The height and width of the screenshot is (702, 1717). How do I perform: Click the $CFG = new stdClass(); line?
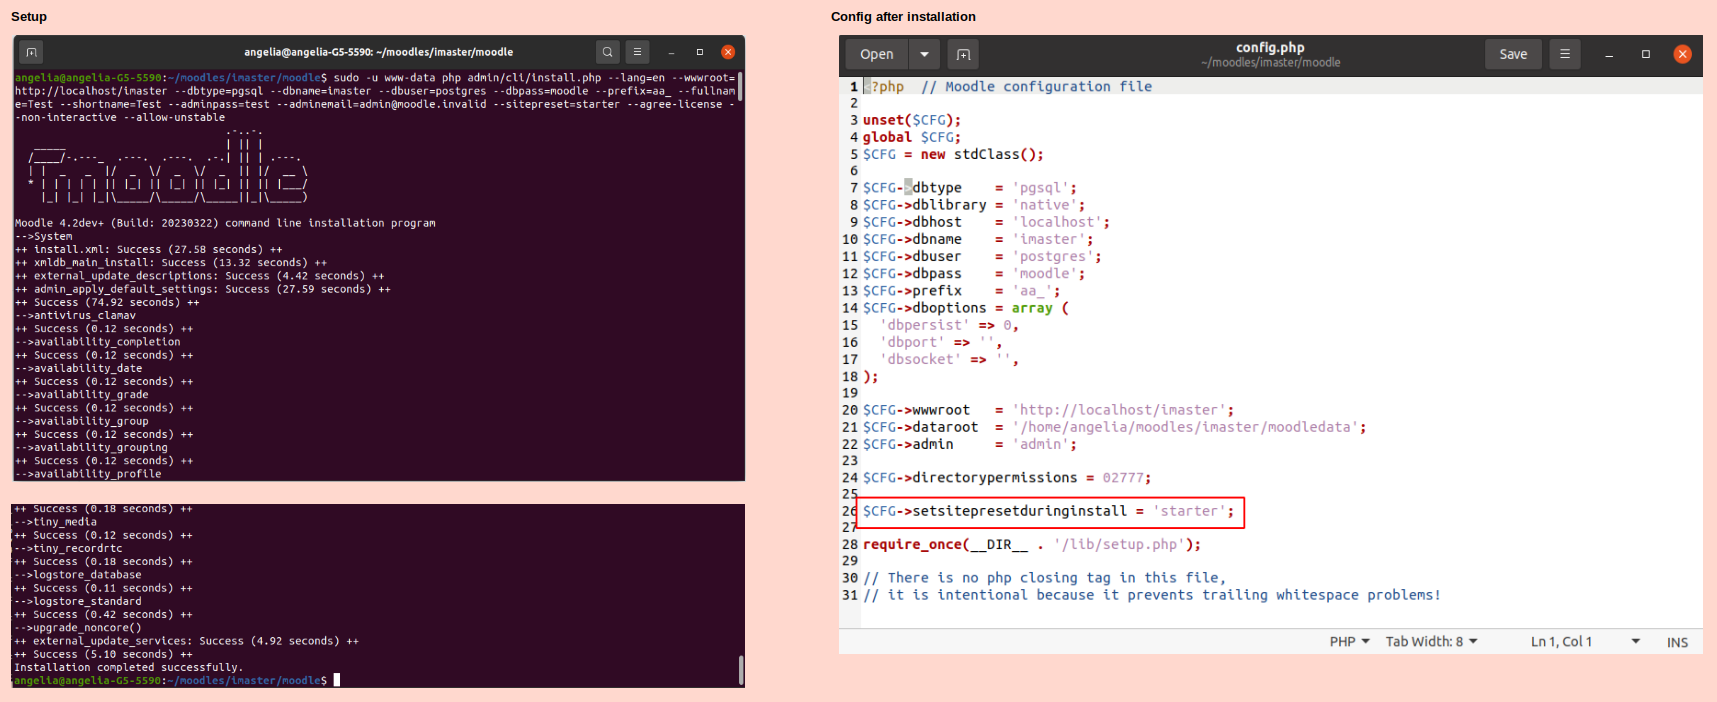(x=953, y=154)
